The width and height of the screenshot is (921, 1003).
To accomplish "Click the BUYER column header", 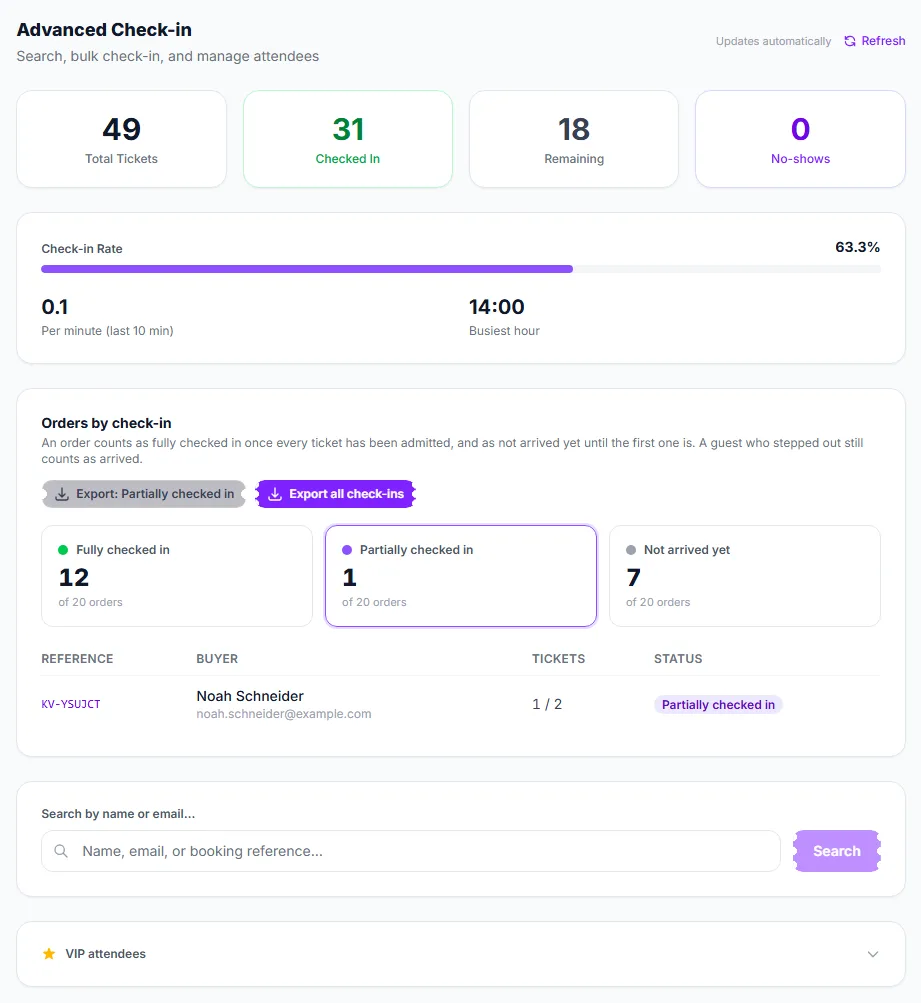I will click(217, 659).
